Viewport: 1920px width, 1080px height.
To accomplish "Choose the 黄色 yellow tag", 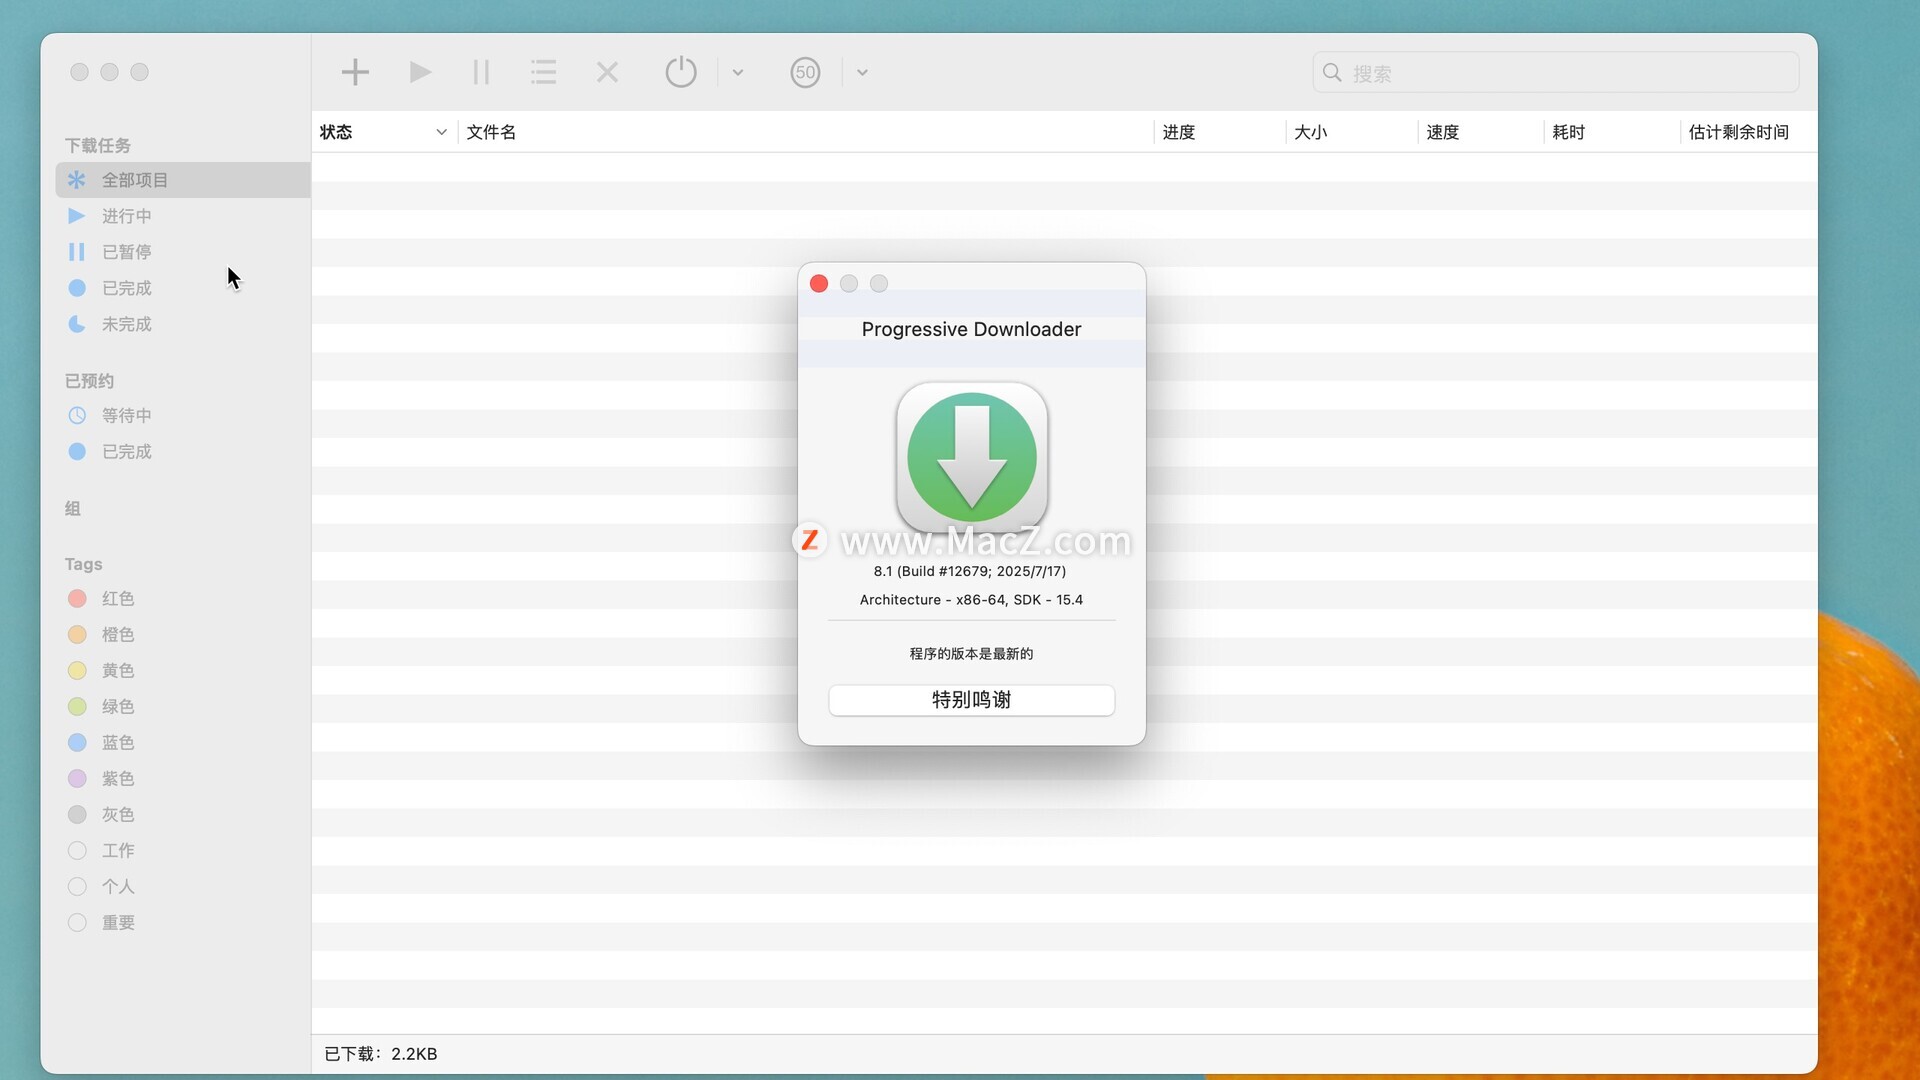I will (183, 670).
